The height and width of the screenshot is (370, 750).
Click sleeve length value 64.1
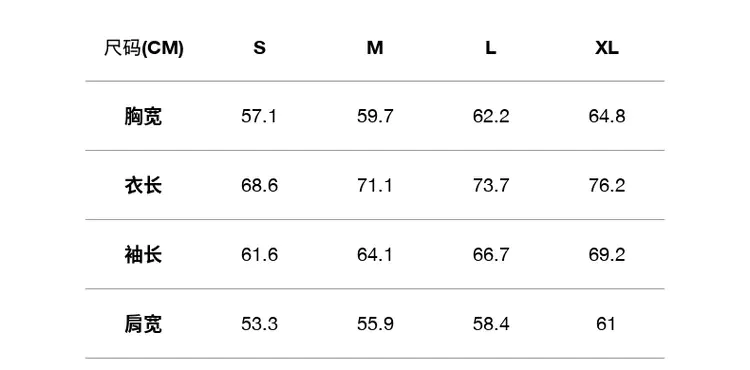(375, 255)
